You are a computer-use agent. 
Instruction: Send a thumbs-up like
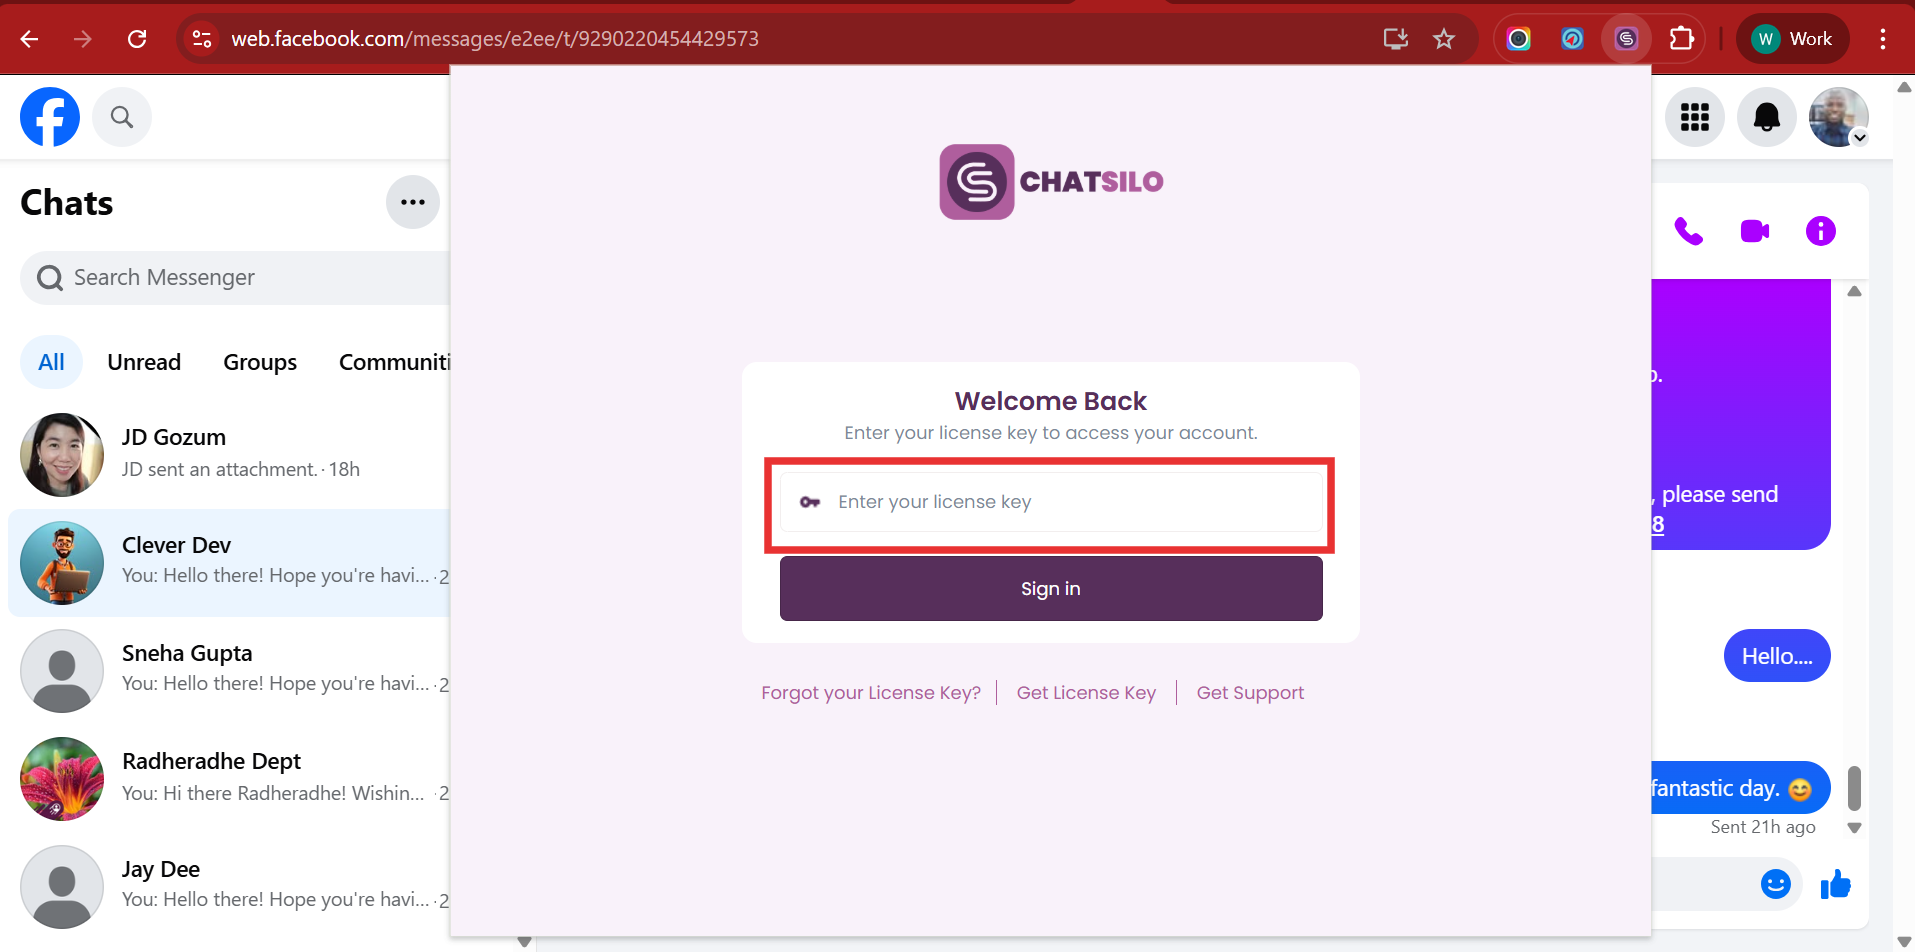[x=1836, y=884]
